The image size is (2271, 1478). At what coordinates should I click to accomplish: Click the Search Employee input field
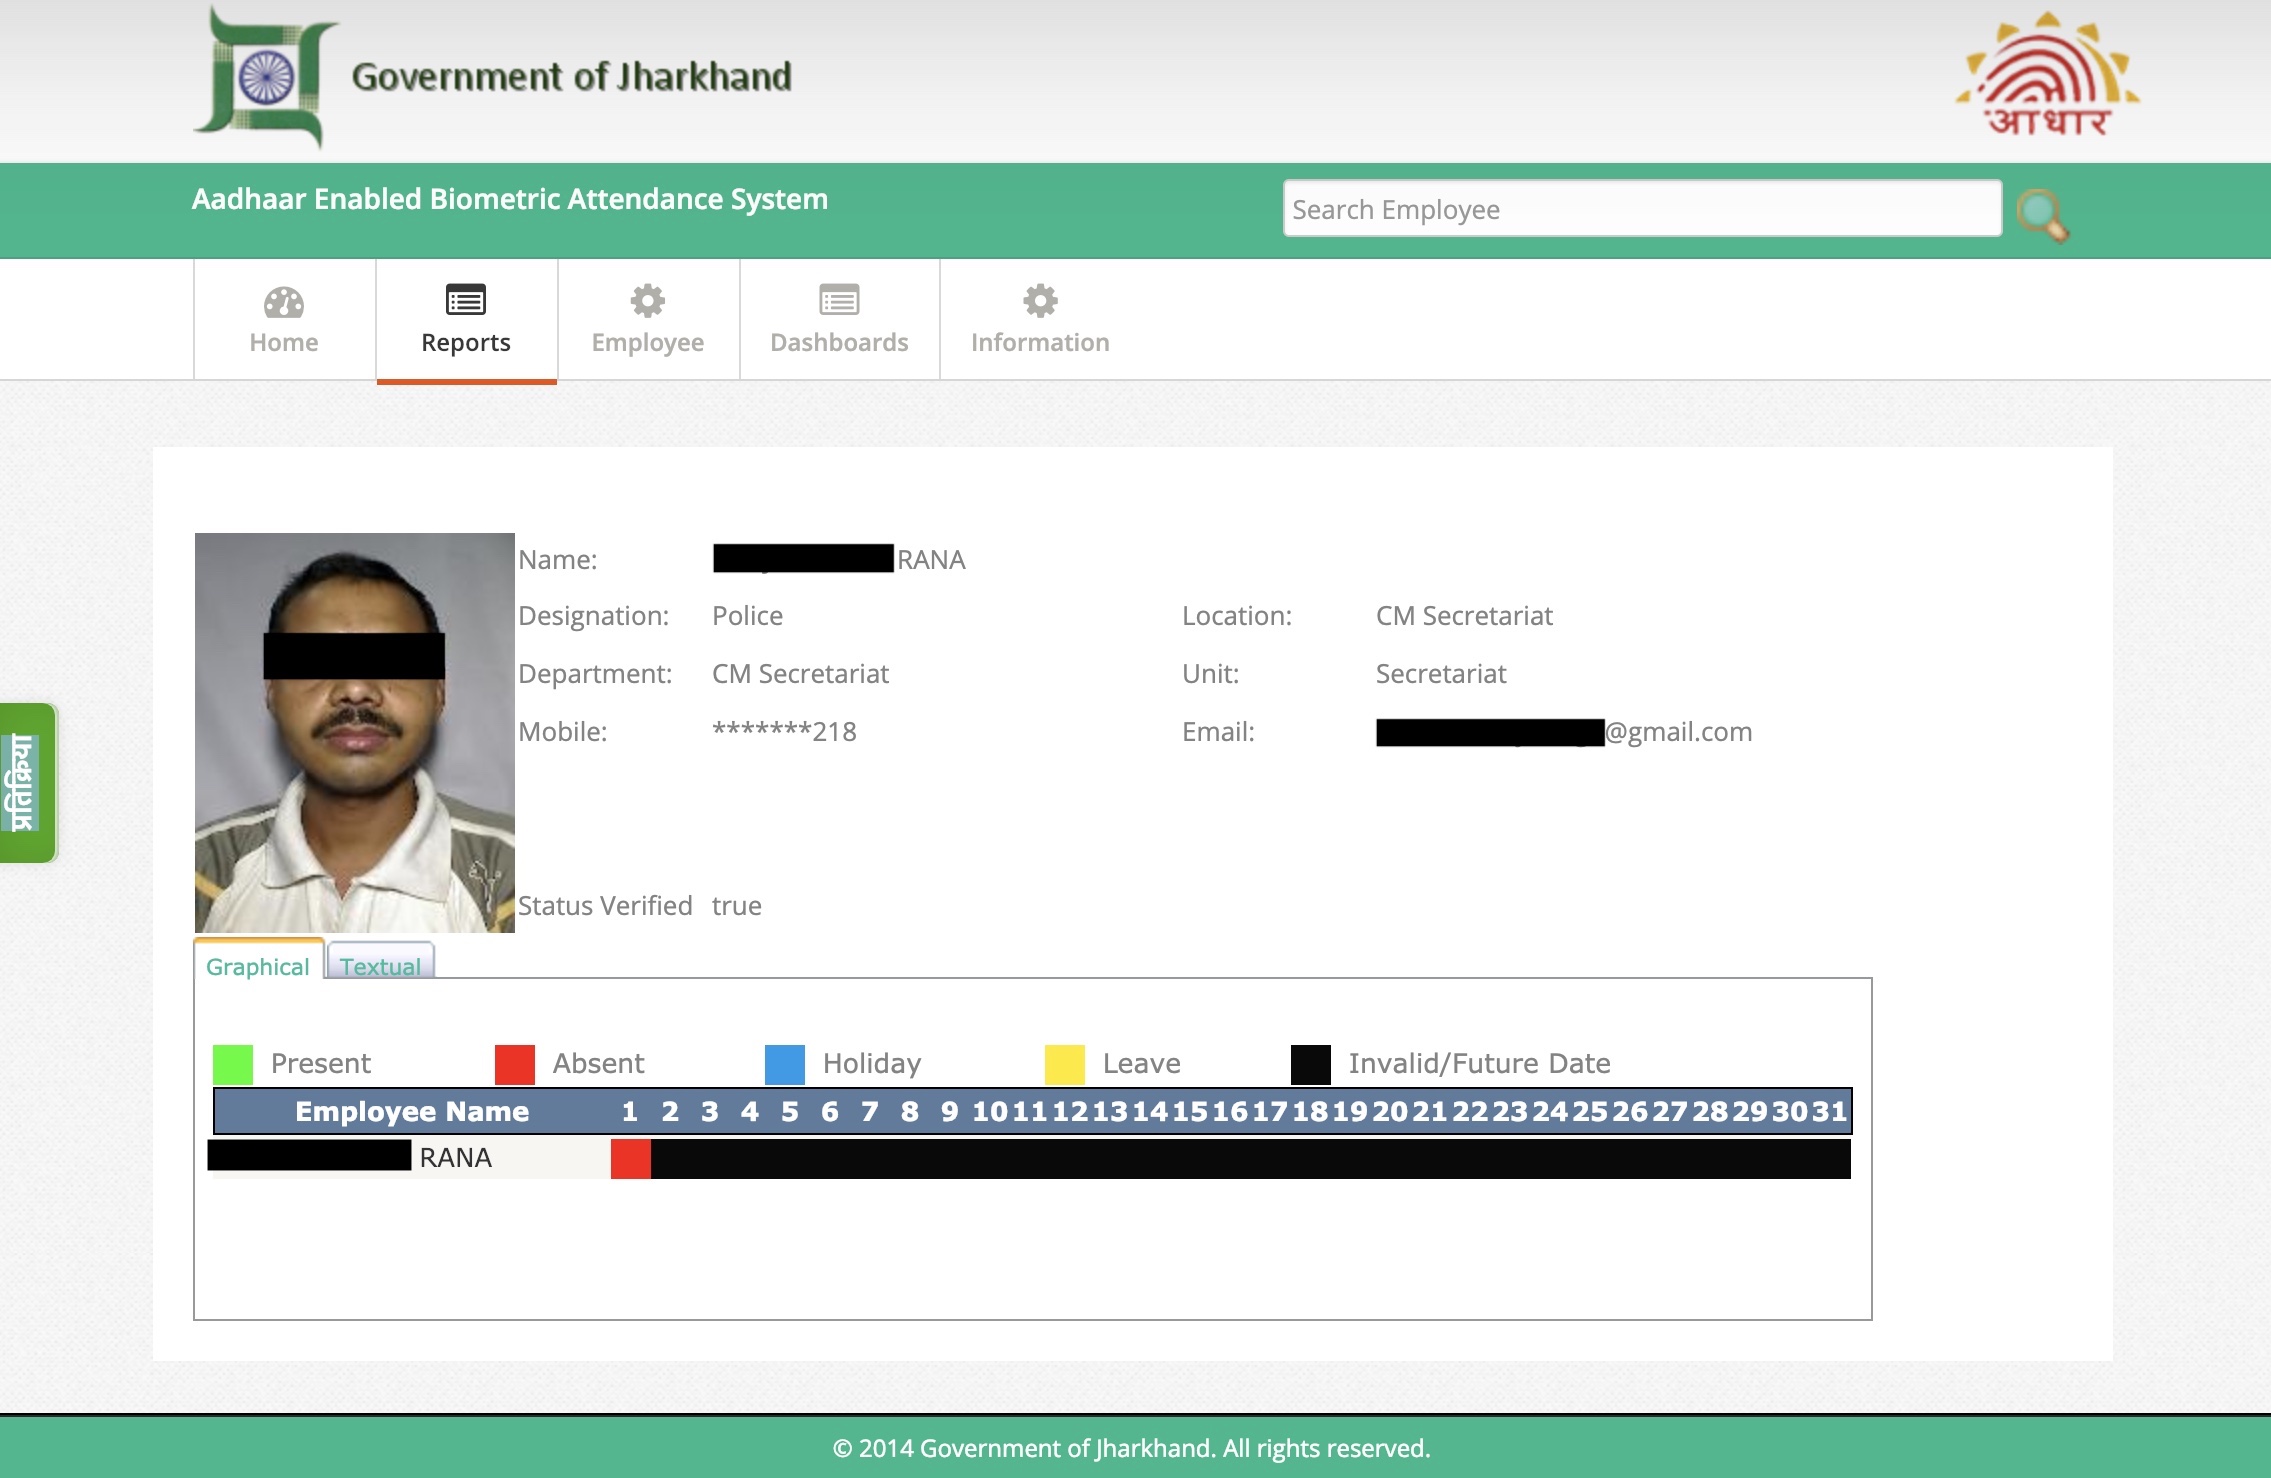[x=1642, y=209]
